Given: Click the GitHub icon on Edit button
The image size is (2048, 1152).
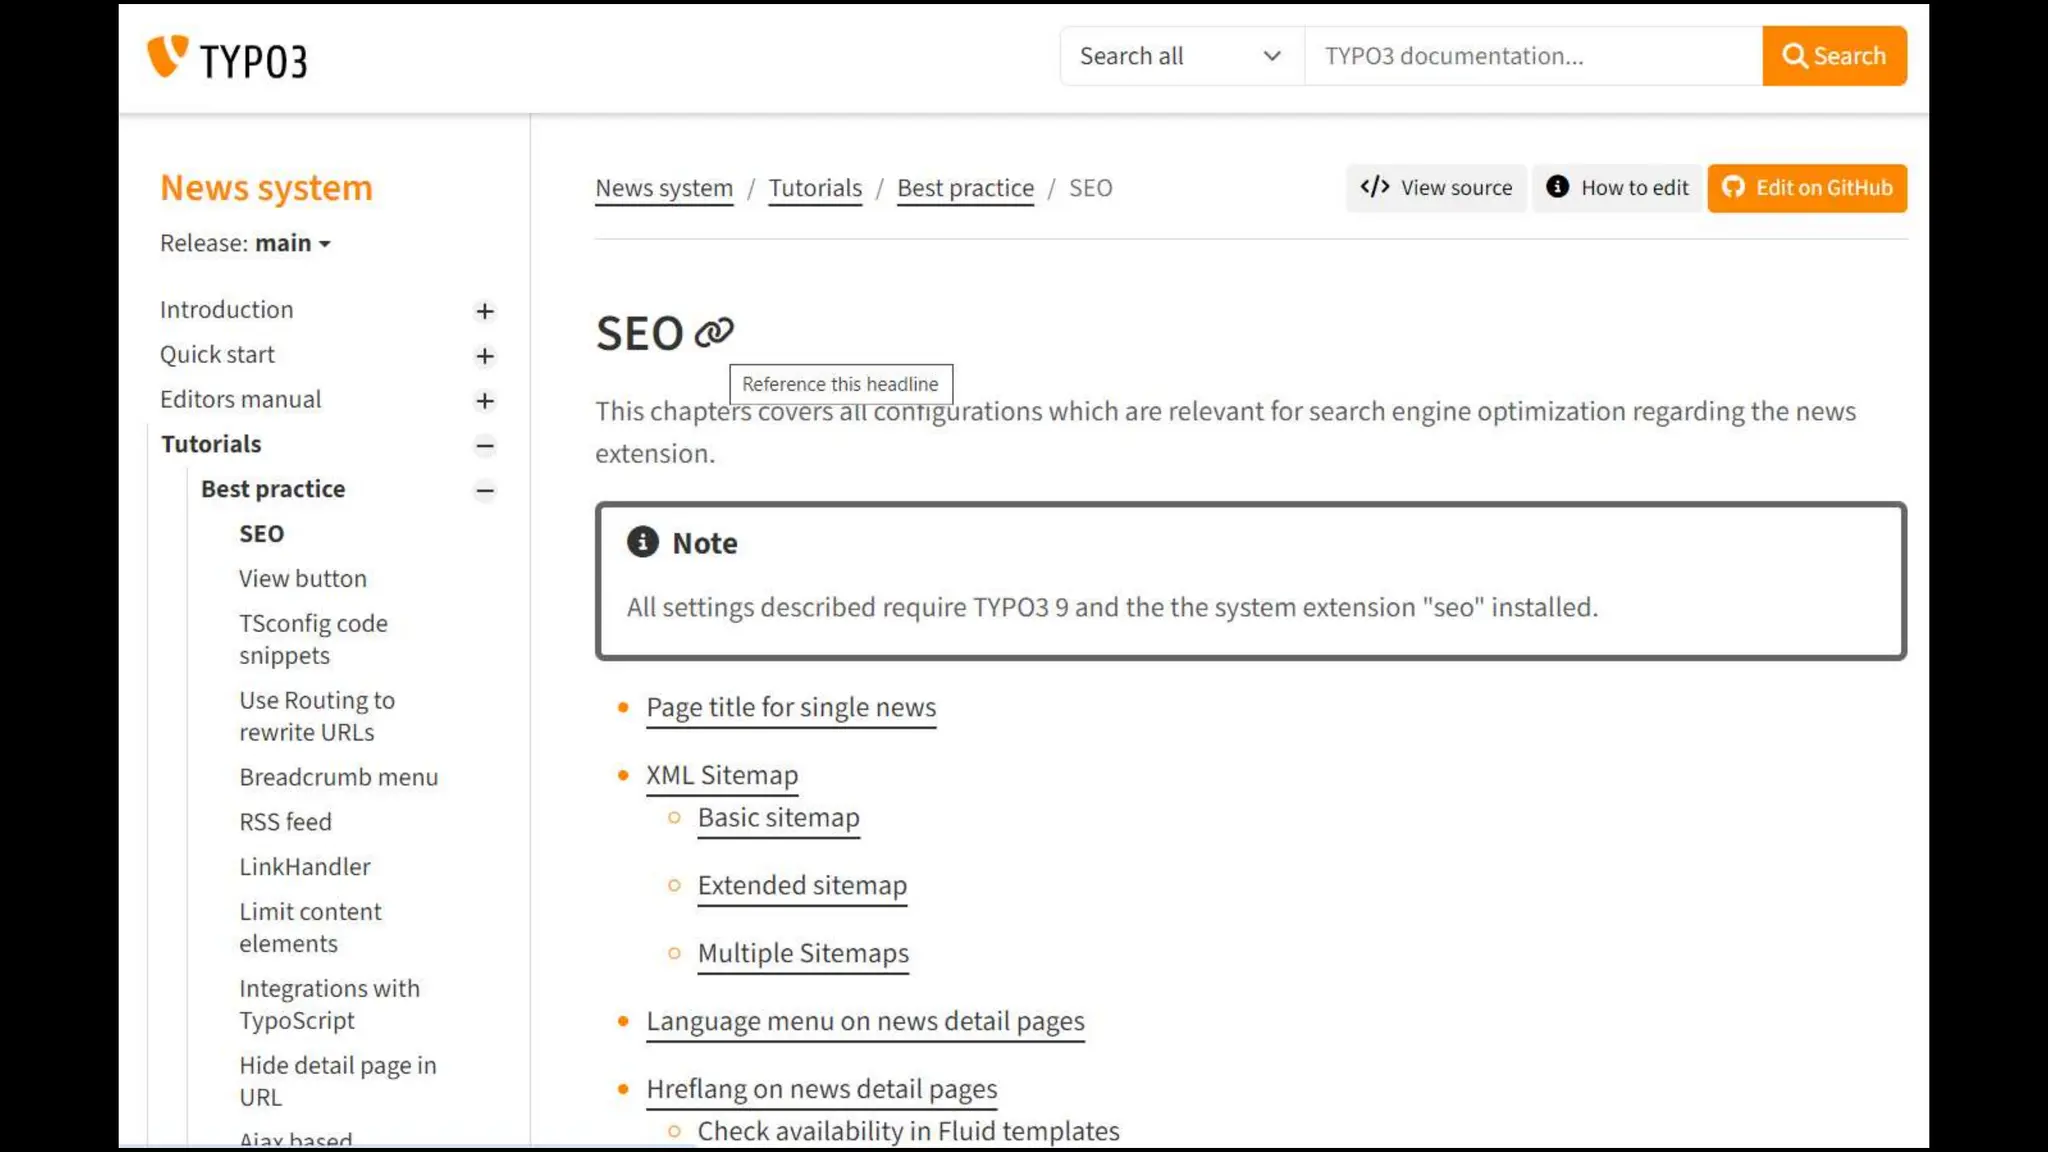Looking at the screenshot, I should click(x=1733, y=188).
